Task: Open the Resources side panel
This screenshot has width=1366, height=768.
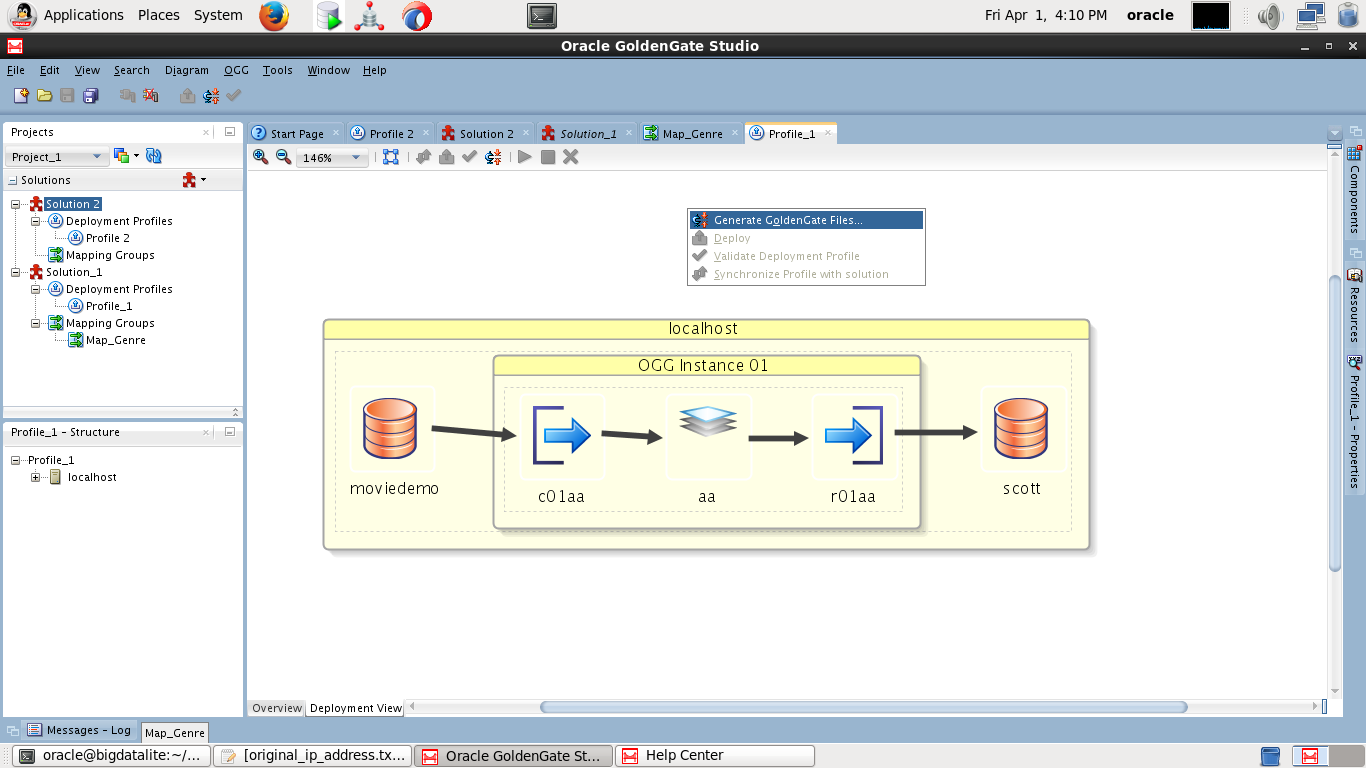Action: click(1355, 306)
